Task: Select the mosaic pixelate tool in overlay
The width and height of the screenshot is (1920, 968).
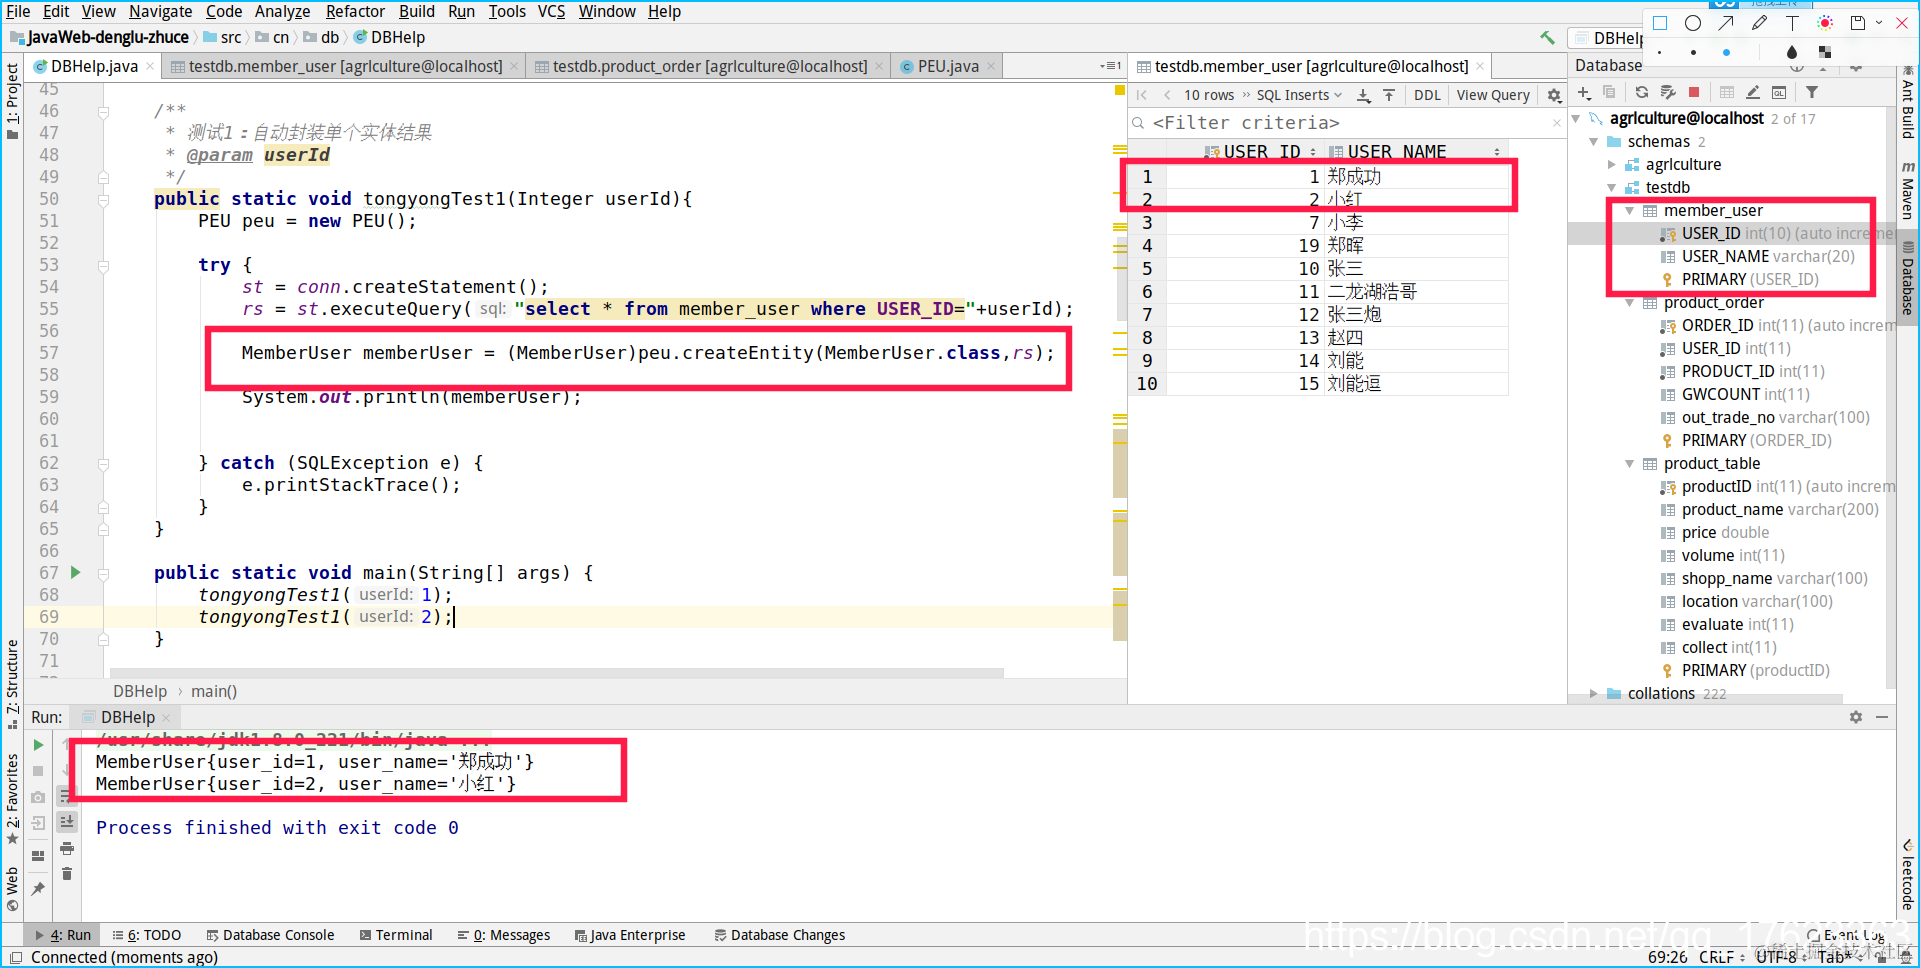Action: point(1825,52)
